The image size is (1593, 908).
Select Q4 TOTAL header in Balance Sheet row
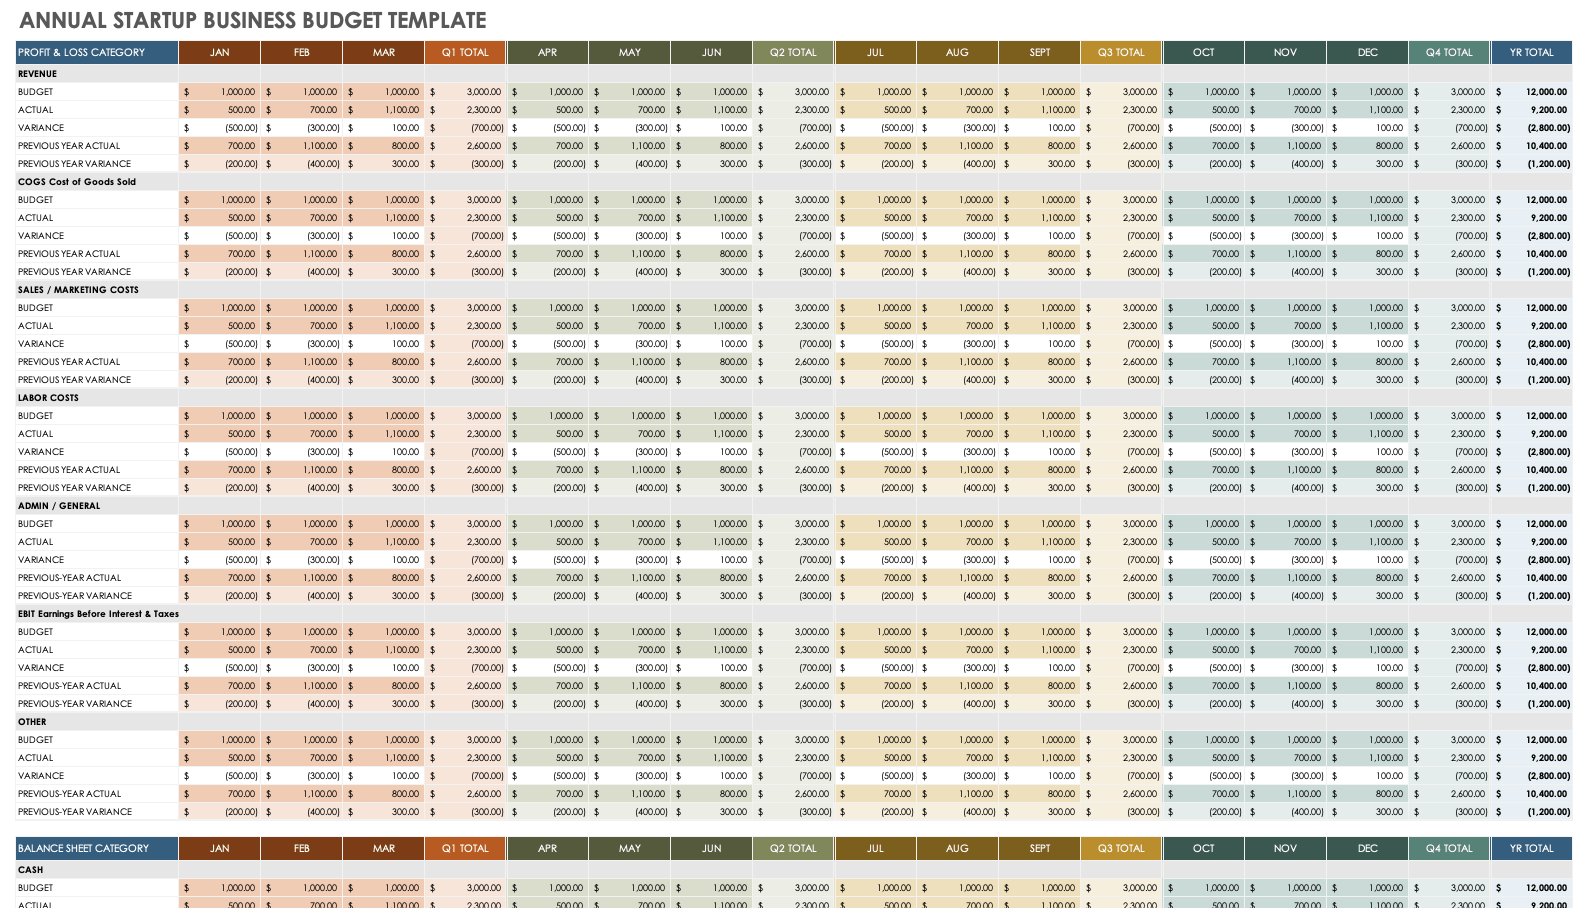1450,848
